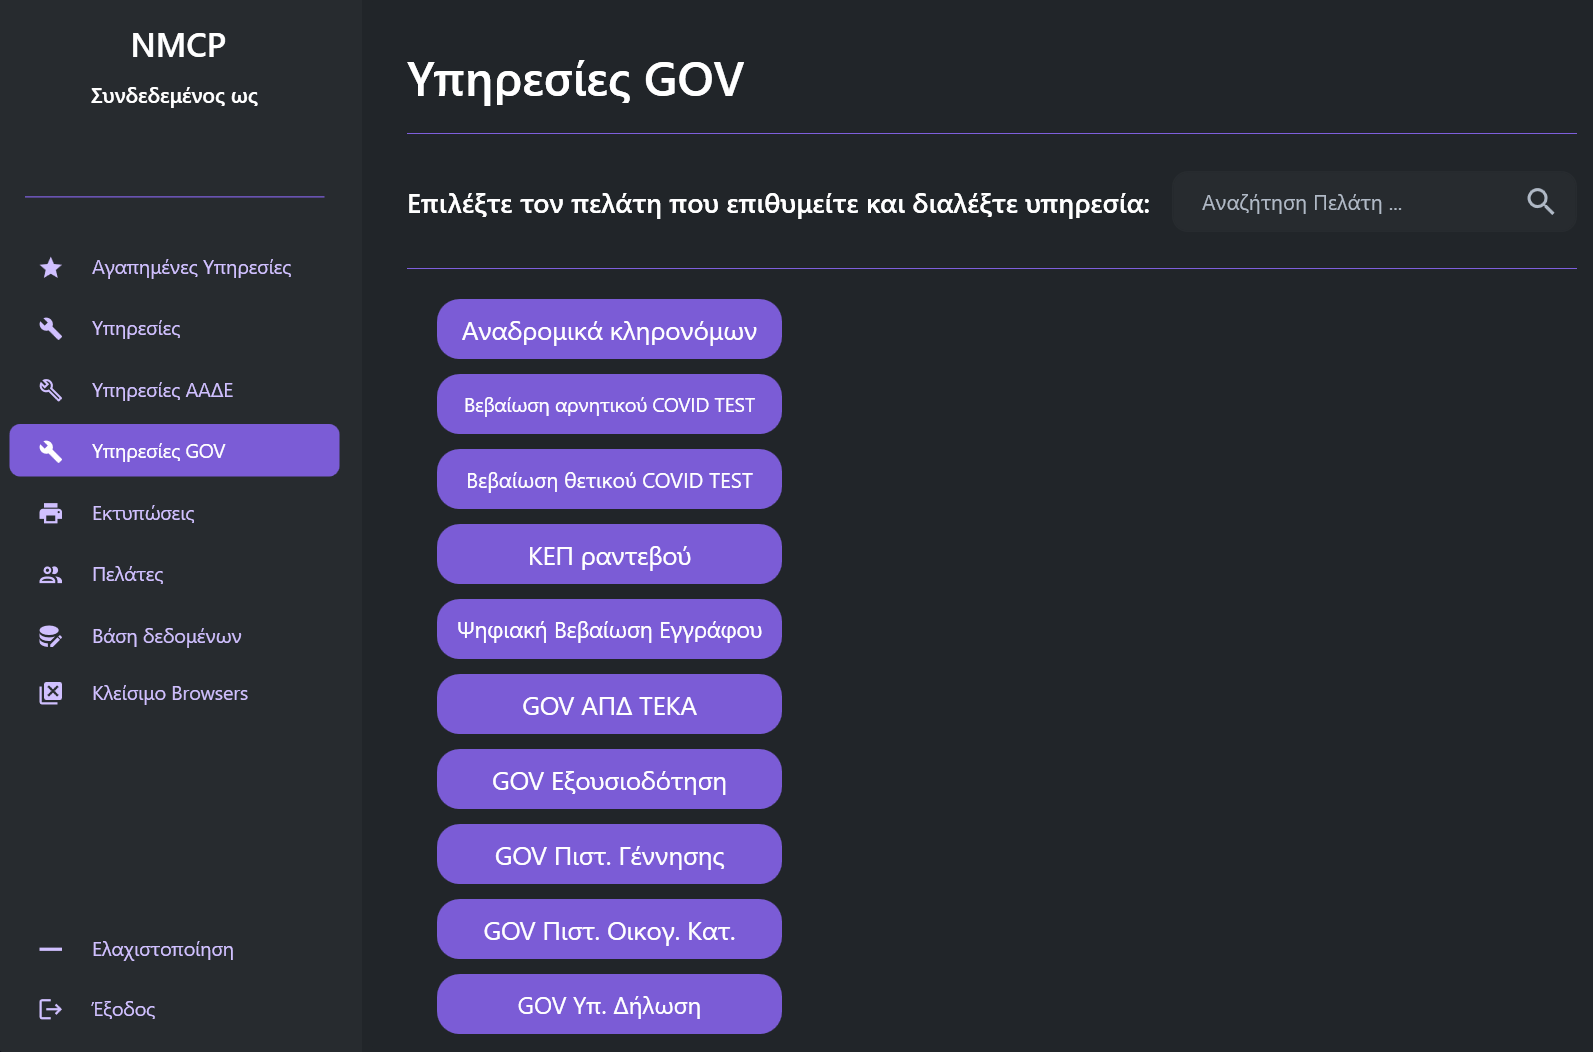Click the wrench icon beside Υπηρεσίες

point(51,329)
